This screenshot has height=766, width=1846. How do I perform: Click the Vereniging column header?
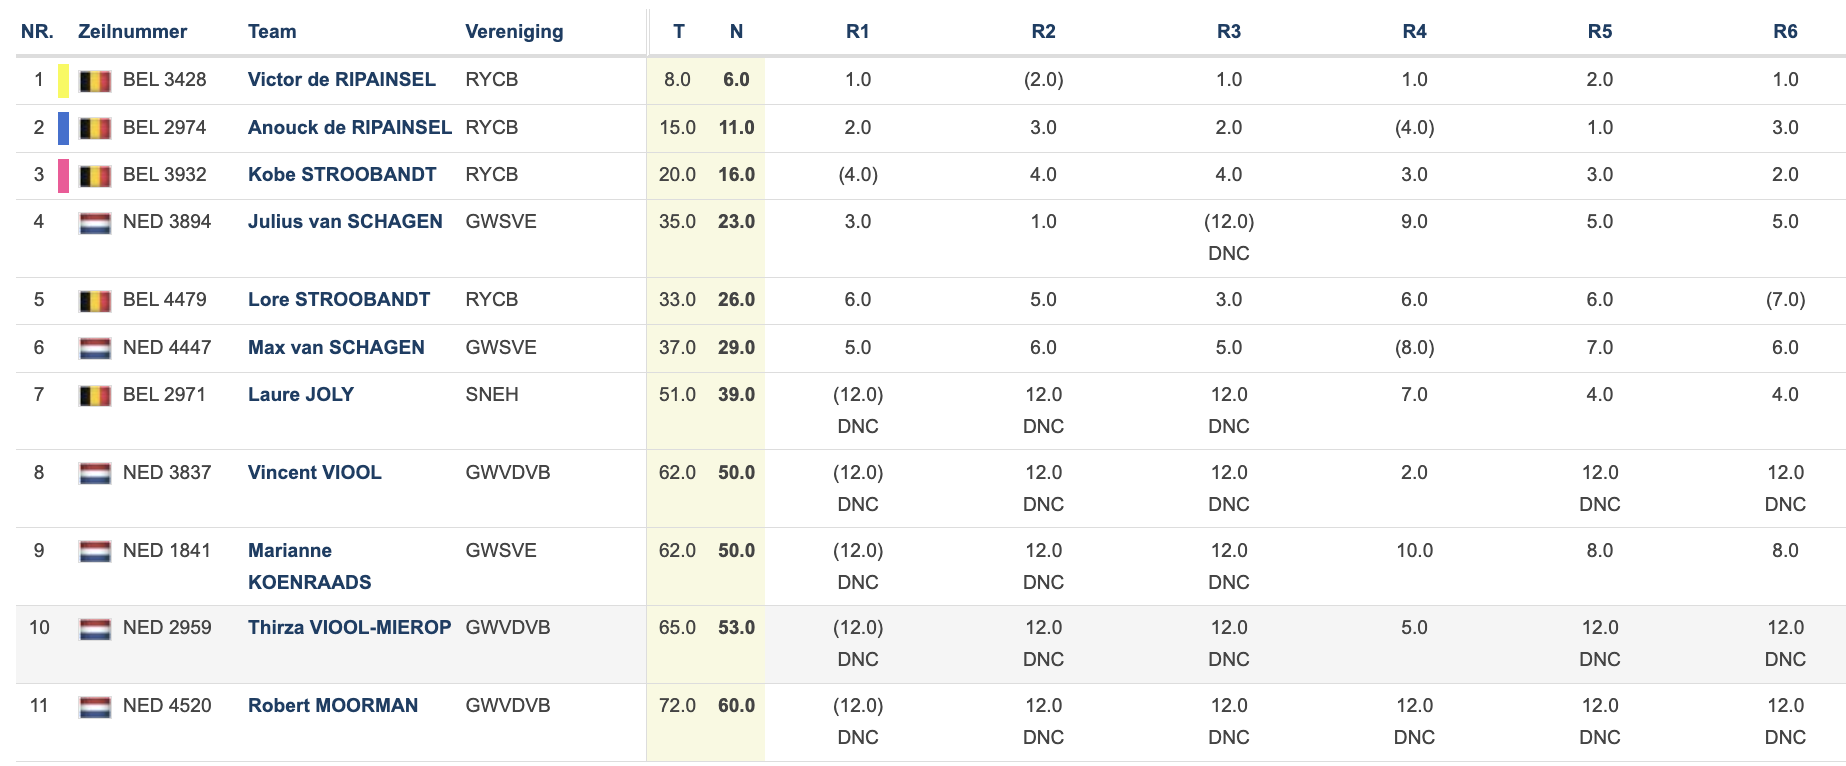coord(514,32)
